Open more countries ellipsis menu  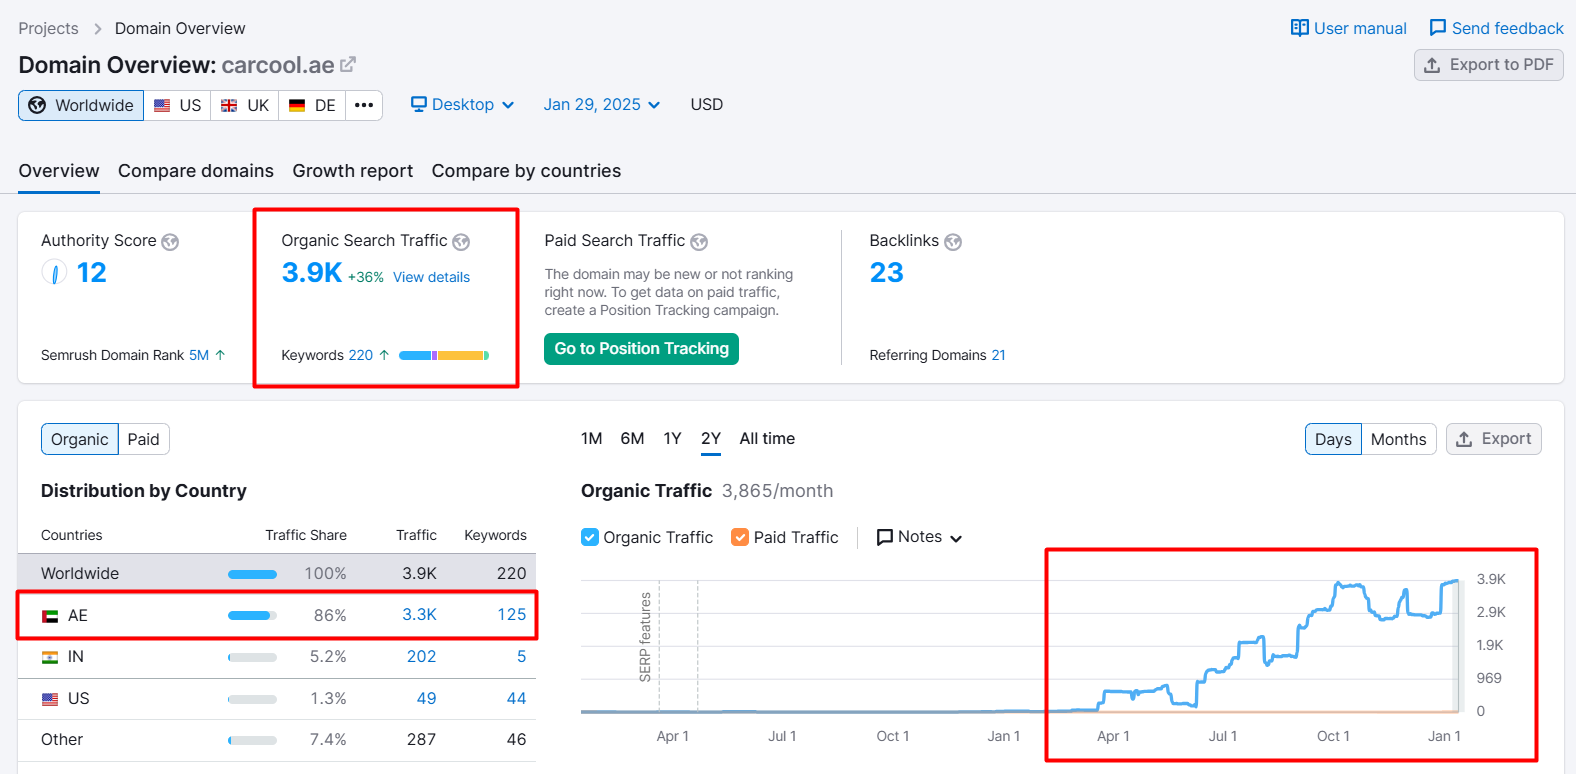tap(364, 106)
